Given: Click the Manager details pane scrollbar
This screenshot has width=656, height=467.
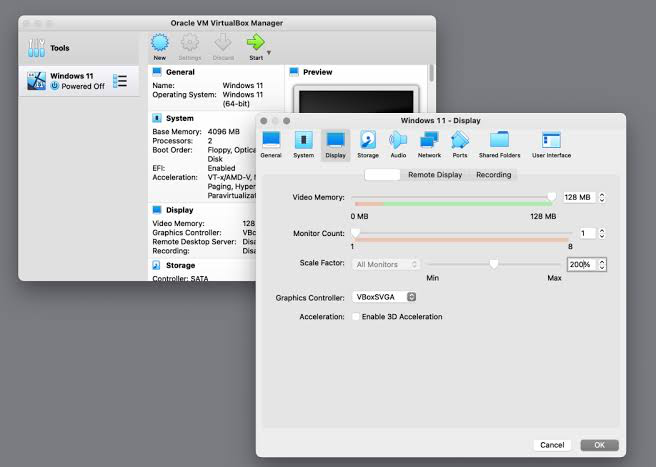Looking at the screenshot, I should 431,73.
